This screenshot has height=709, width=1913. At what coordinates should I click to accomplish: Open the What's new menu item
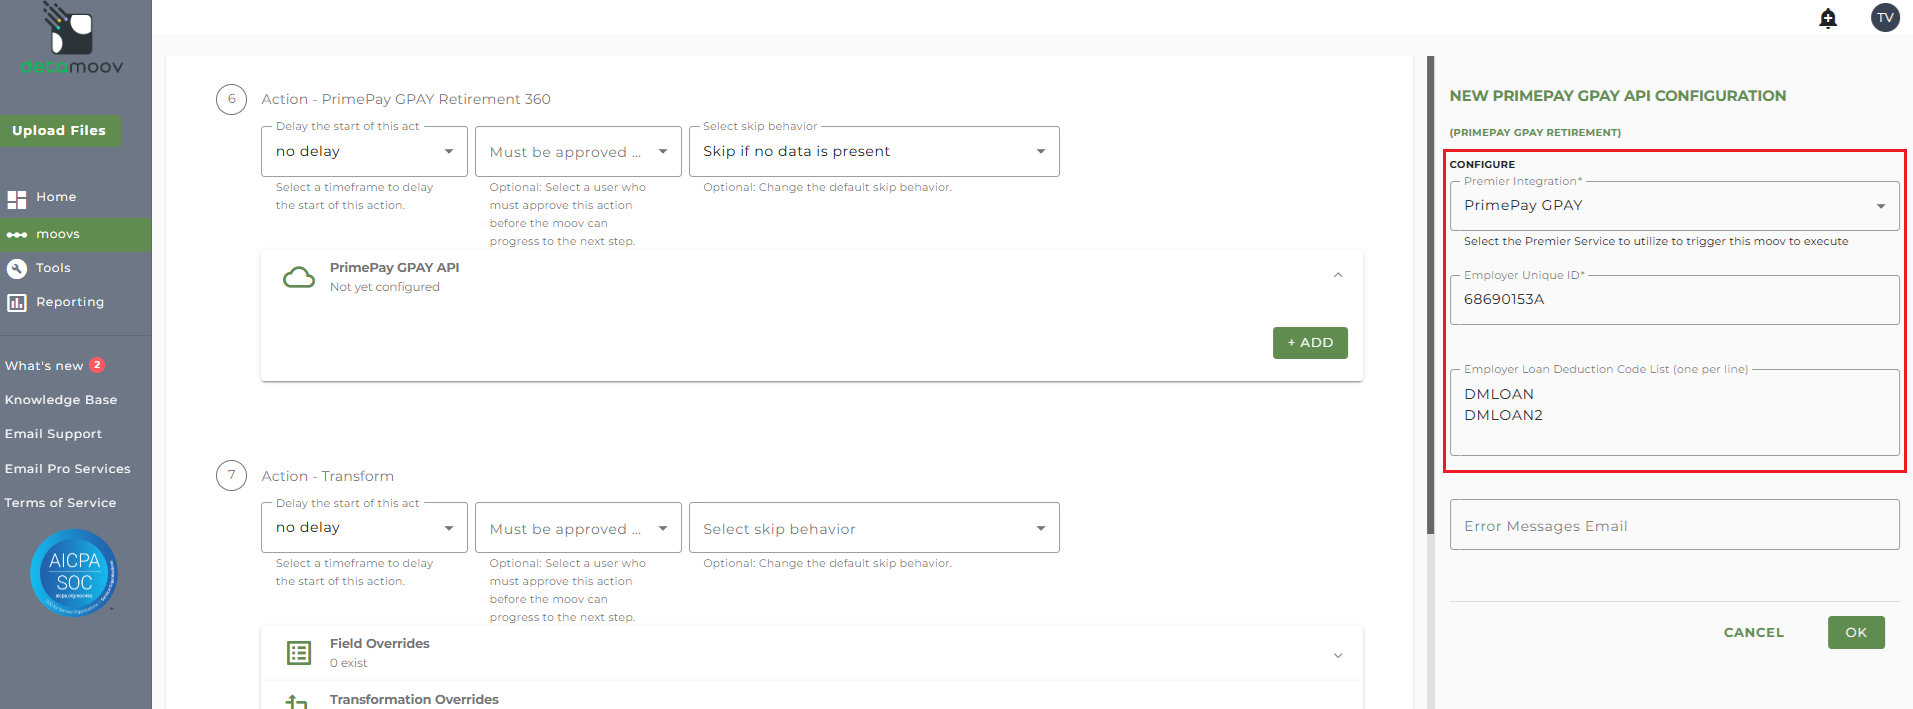45,366
